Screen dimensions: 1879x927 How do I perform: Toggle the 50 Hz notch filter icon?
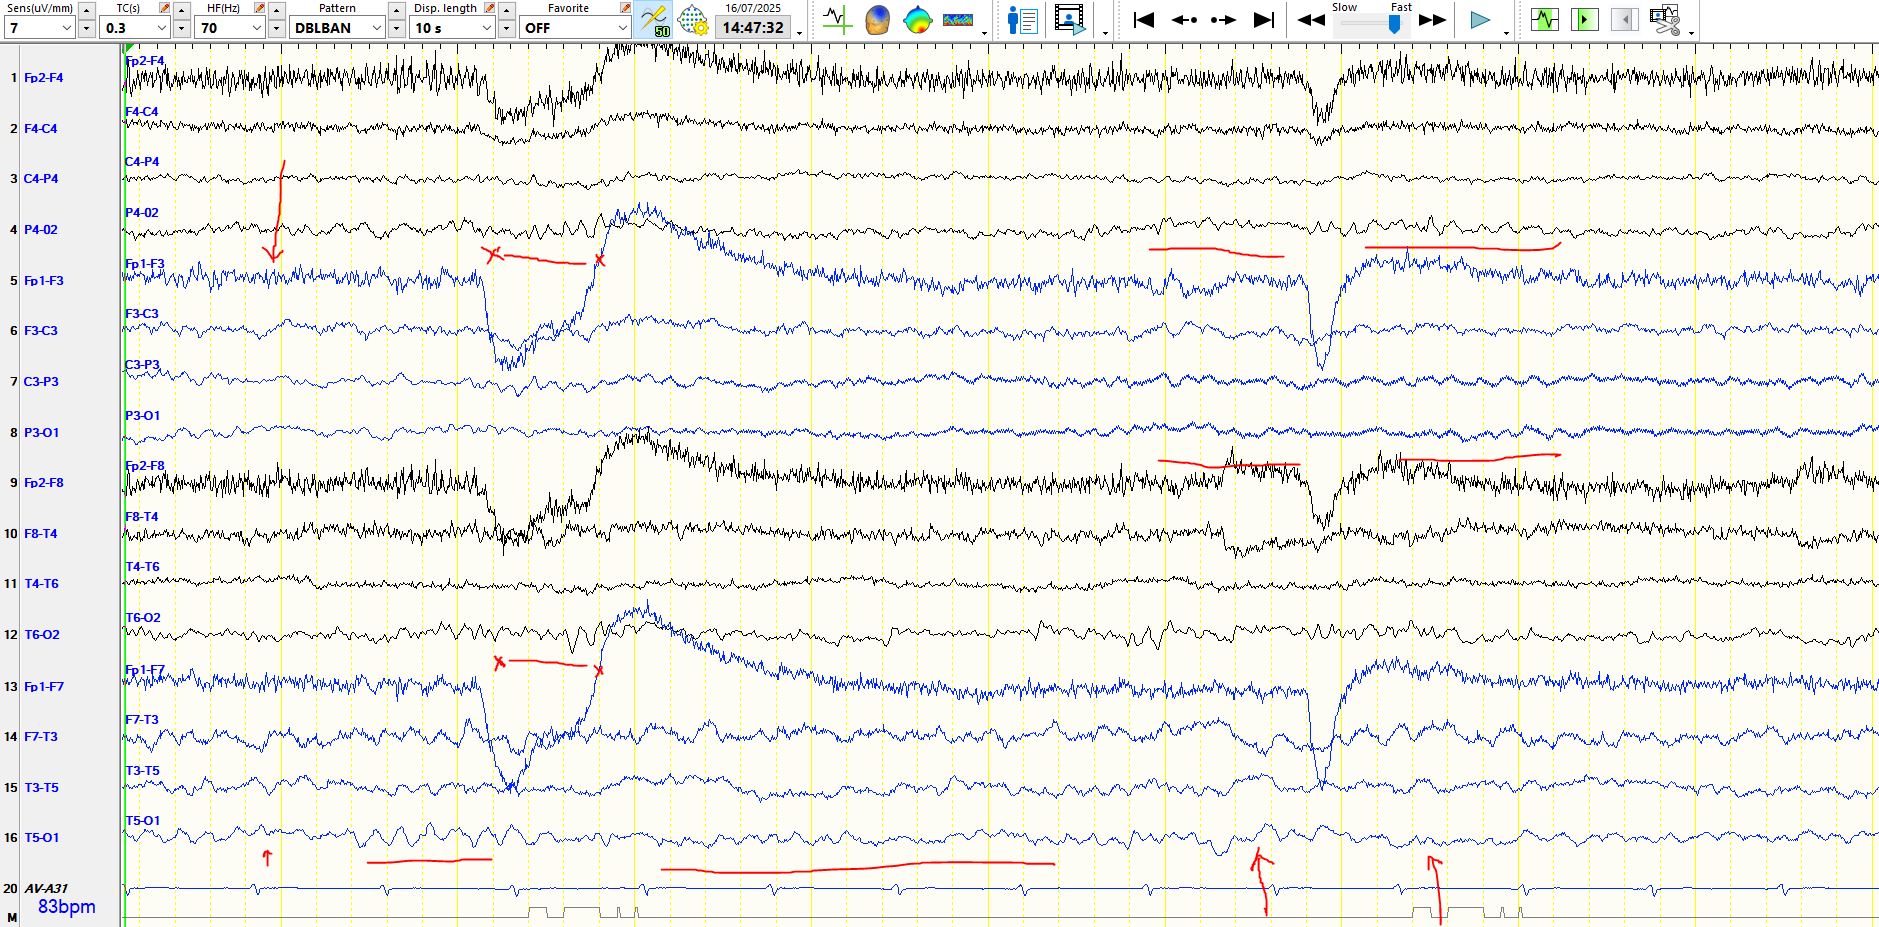(654, 19)
